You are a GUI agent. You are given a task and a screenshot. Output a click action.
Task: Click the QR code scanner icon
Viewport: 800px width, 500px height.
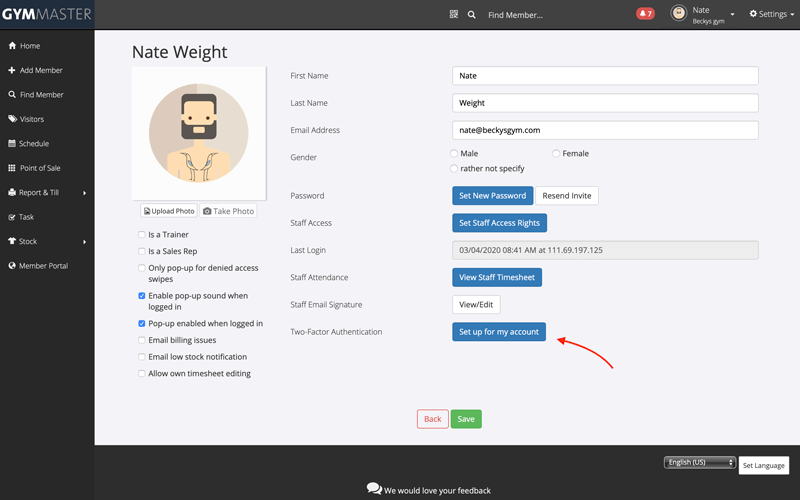tap(454, 15)
